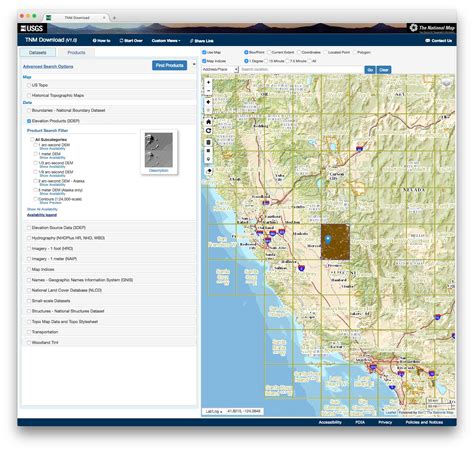Check 1 meter DEM
The height and width of the screenshot is (451, 474).
[x=35, y=154]
